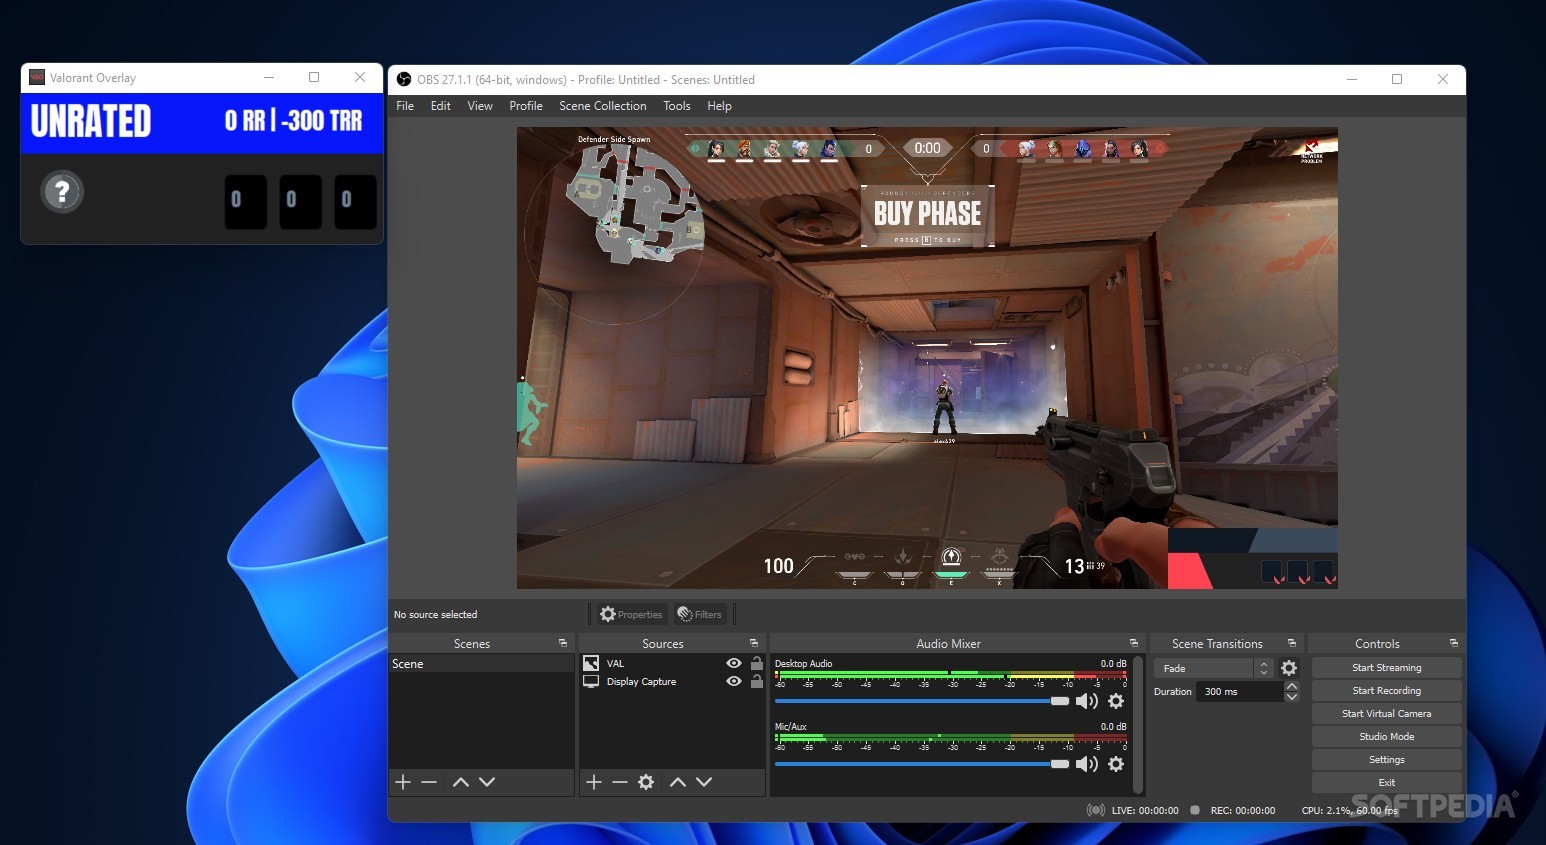The height and width of the screenshot is (845, 1546).
Task: Open the File menu
Action: [405, 106]
